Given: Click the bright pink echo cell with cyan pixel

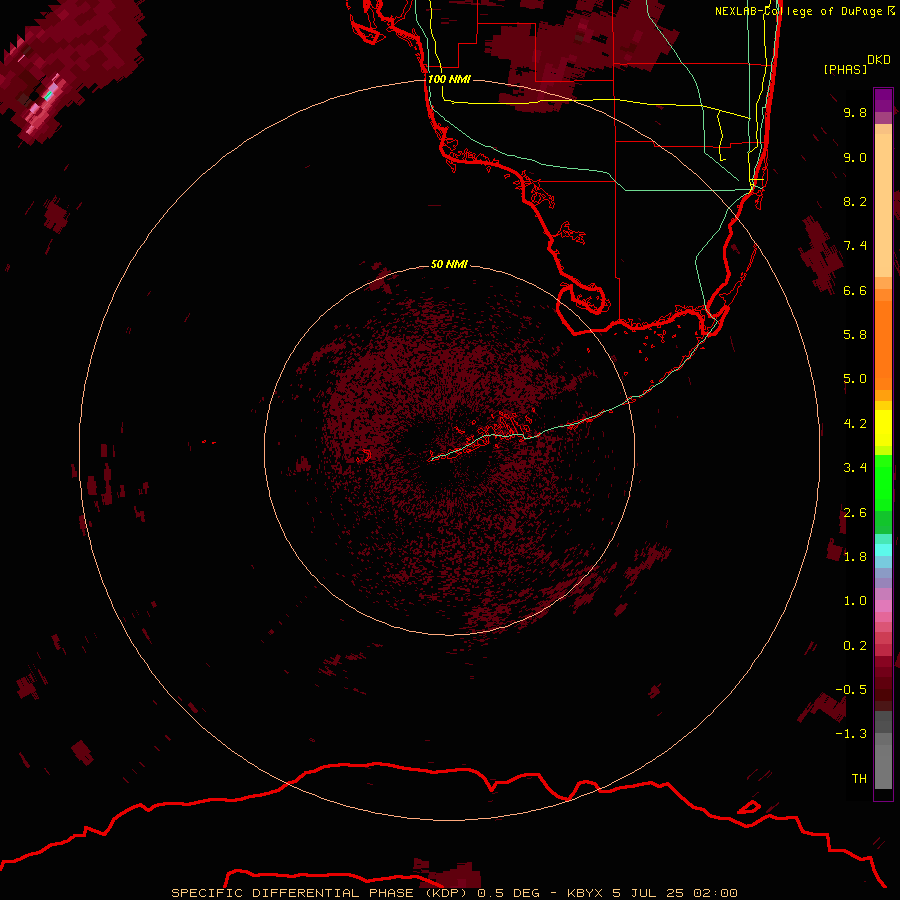Looking at the screenshot, I should [49, 95].
